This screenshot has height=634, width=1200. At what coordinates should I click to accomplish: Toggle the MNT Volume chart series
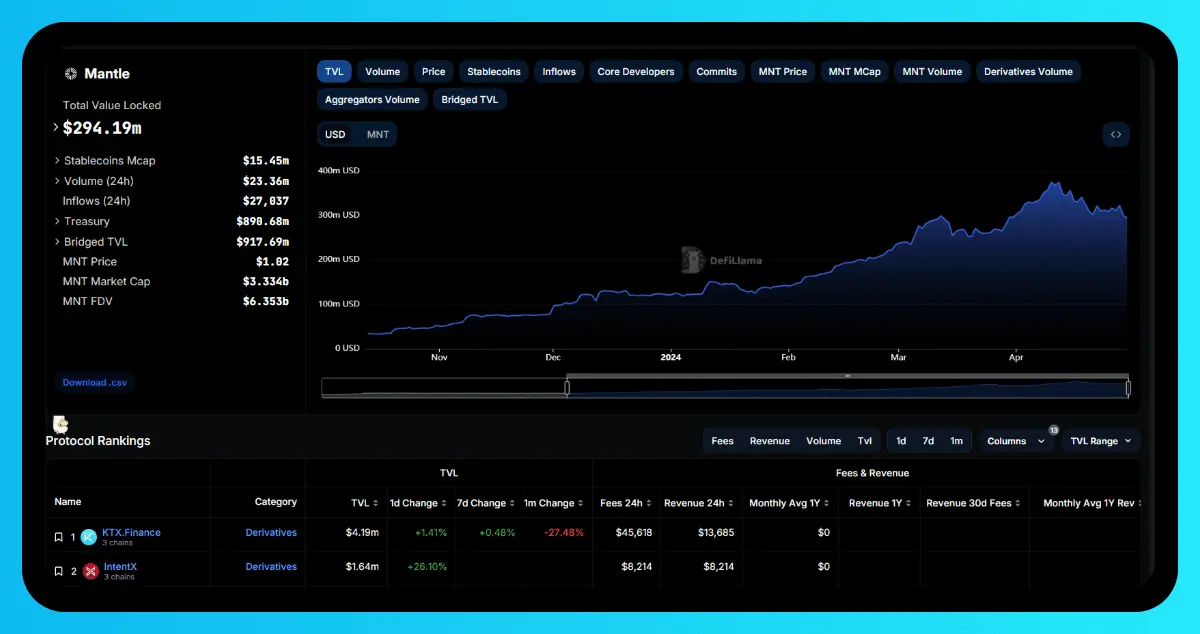932,72
